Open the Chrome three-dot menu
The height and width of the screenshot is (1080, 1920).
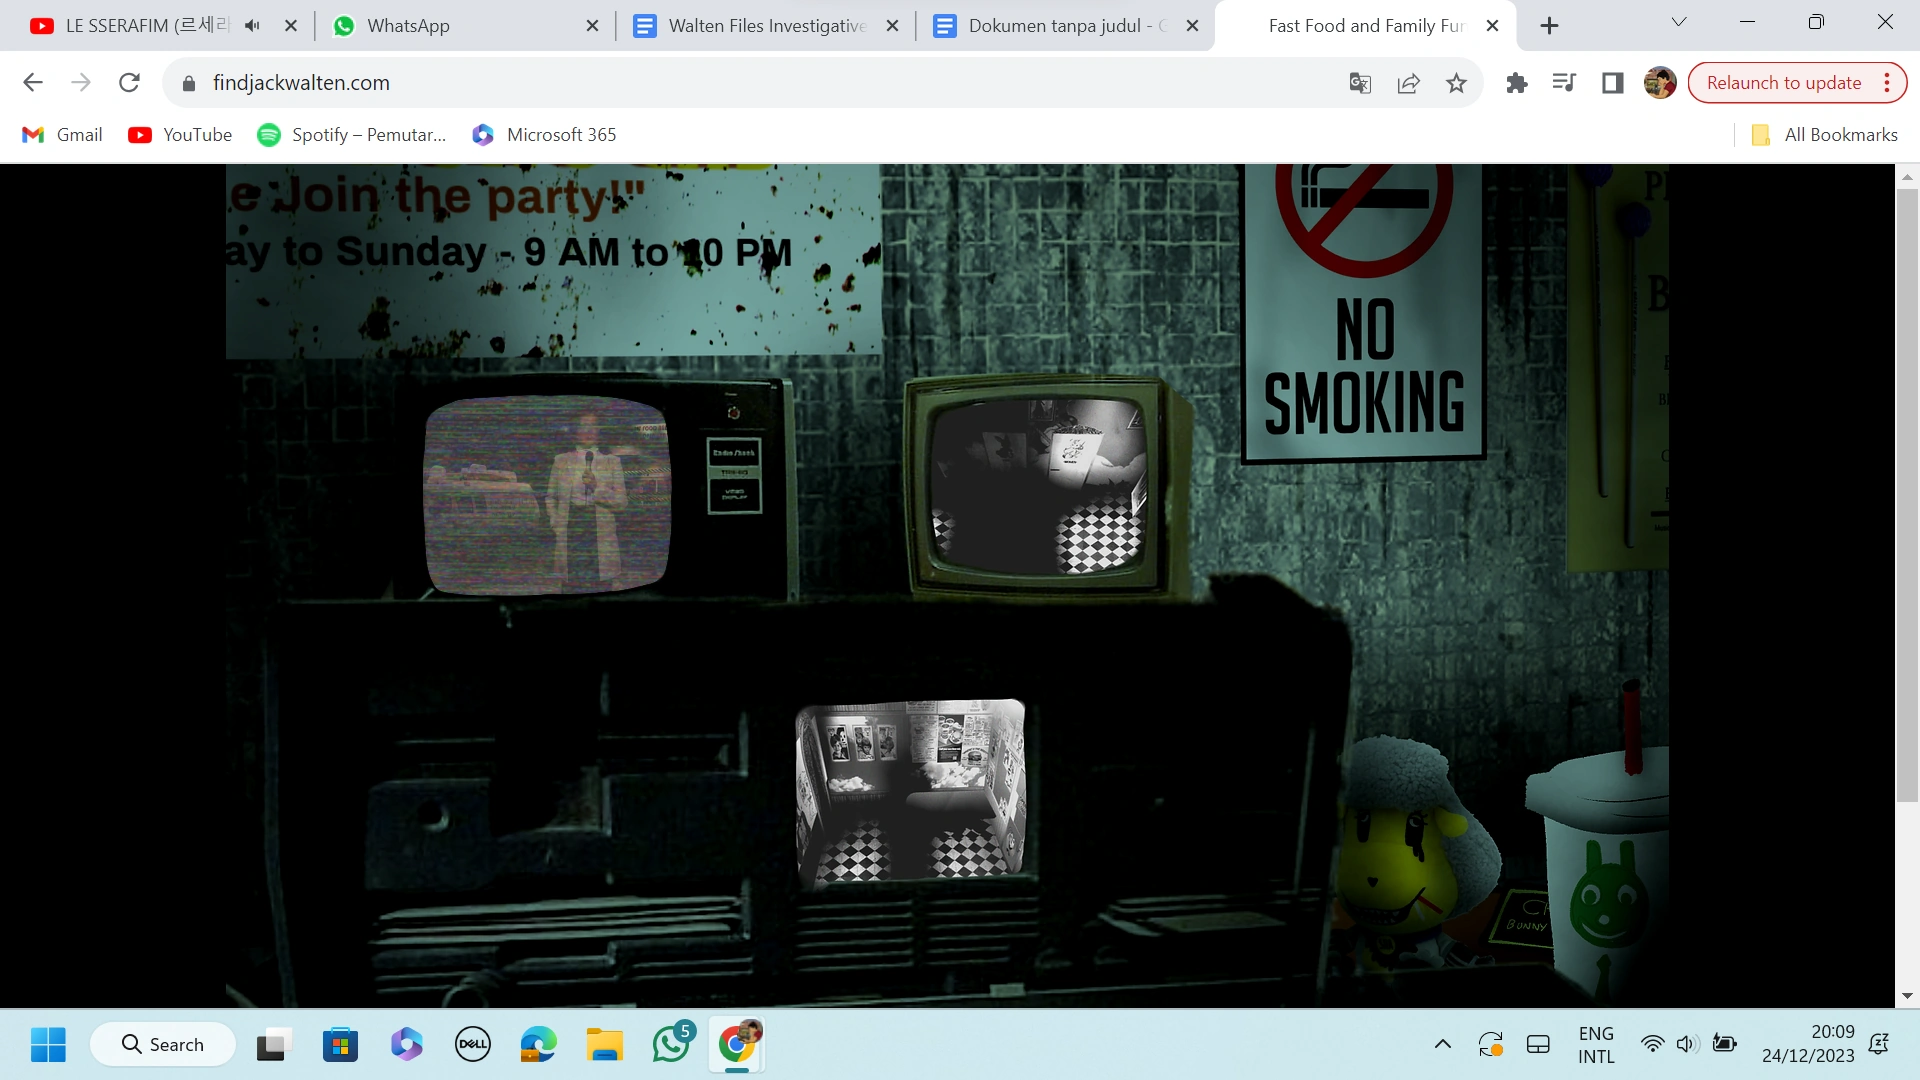[x=1887, y=83]
